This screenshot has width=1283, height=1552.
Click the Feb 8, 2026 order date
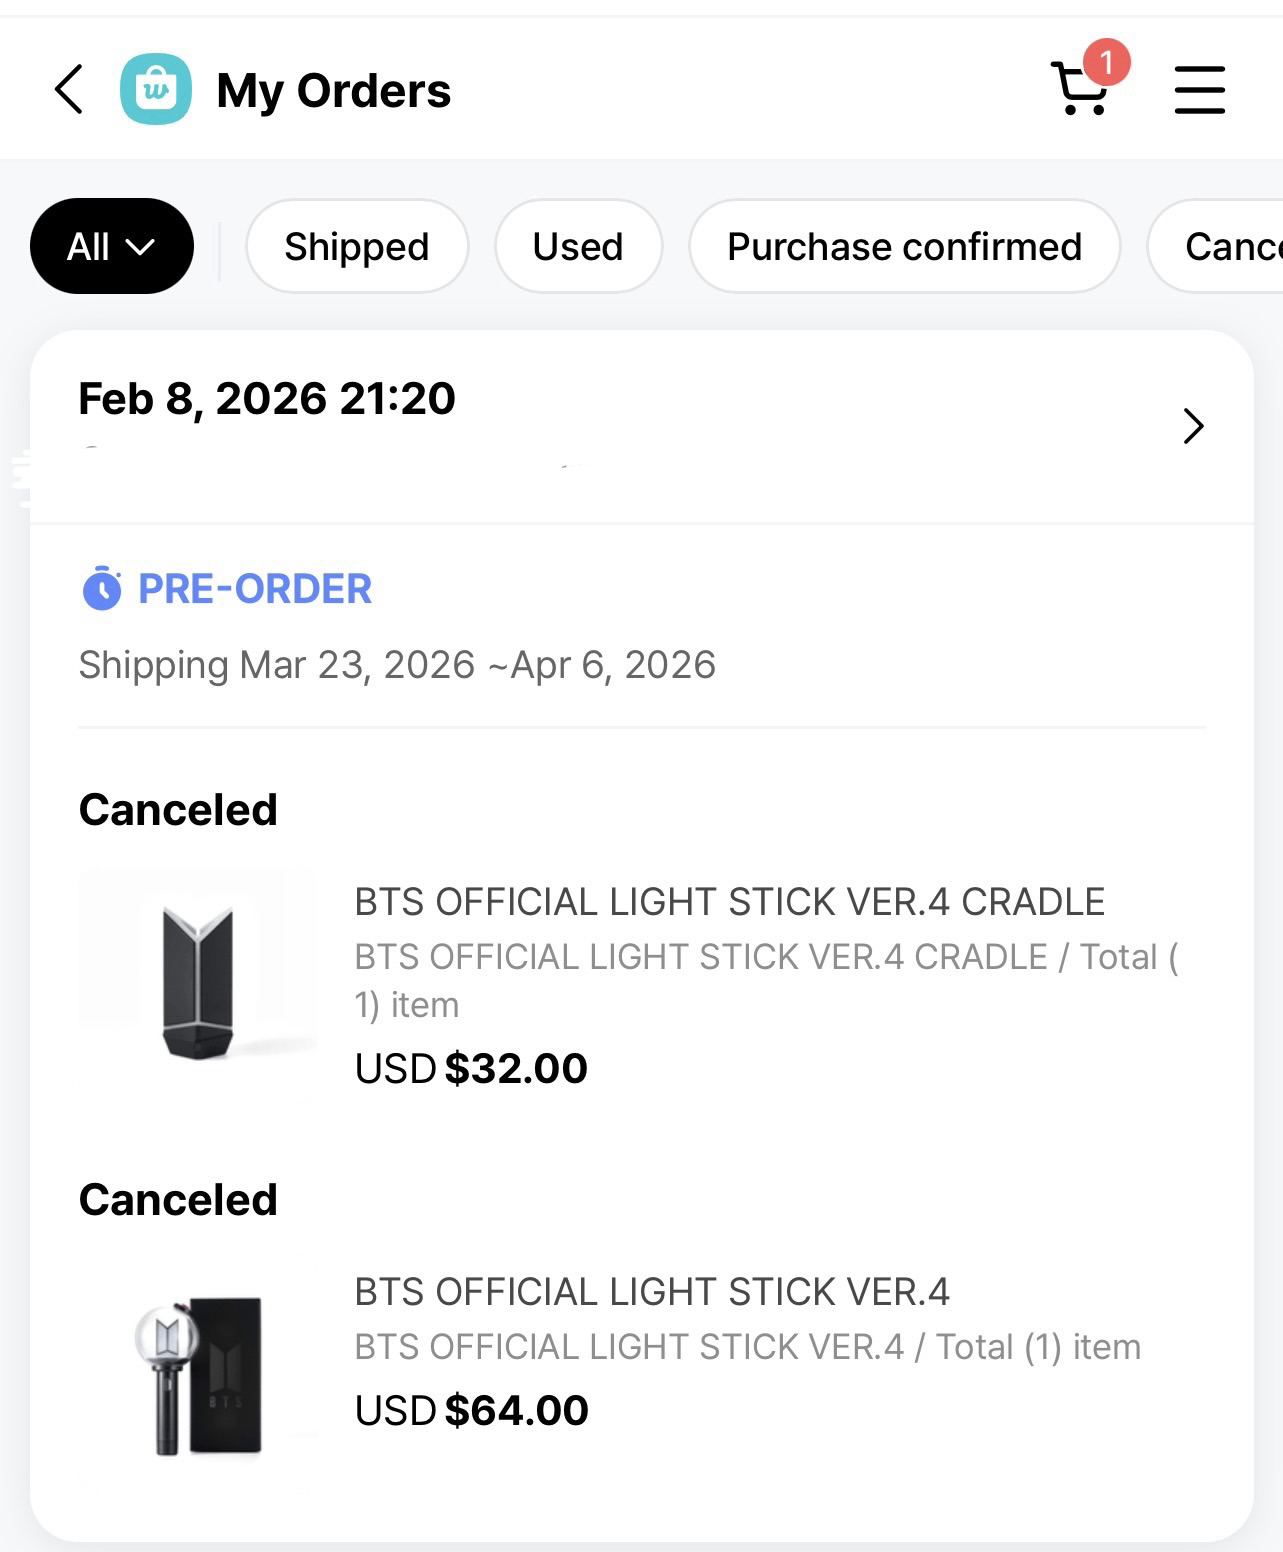click(267, 399)
